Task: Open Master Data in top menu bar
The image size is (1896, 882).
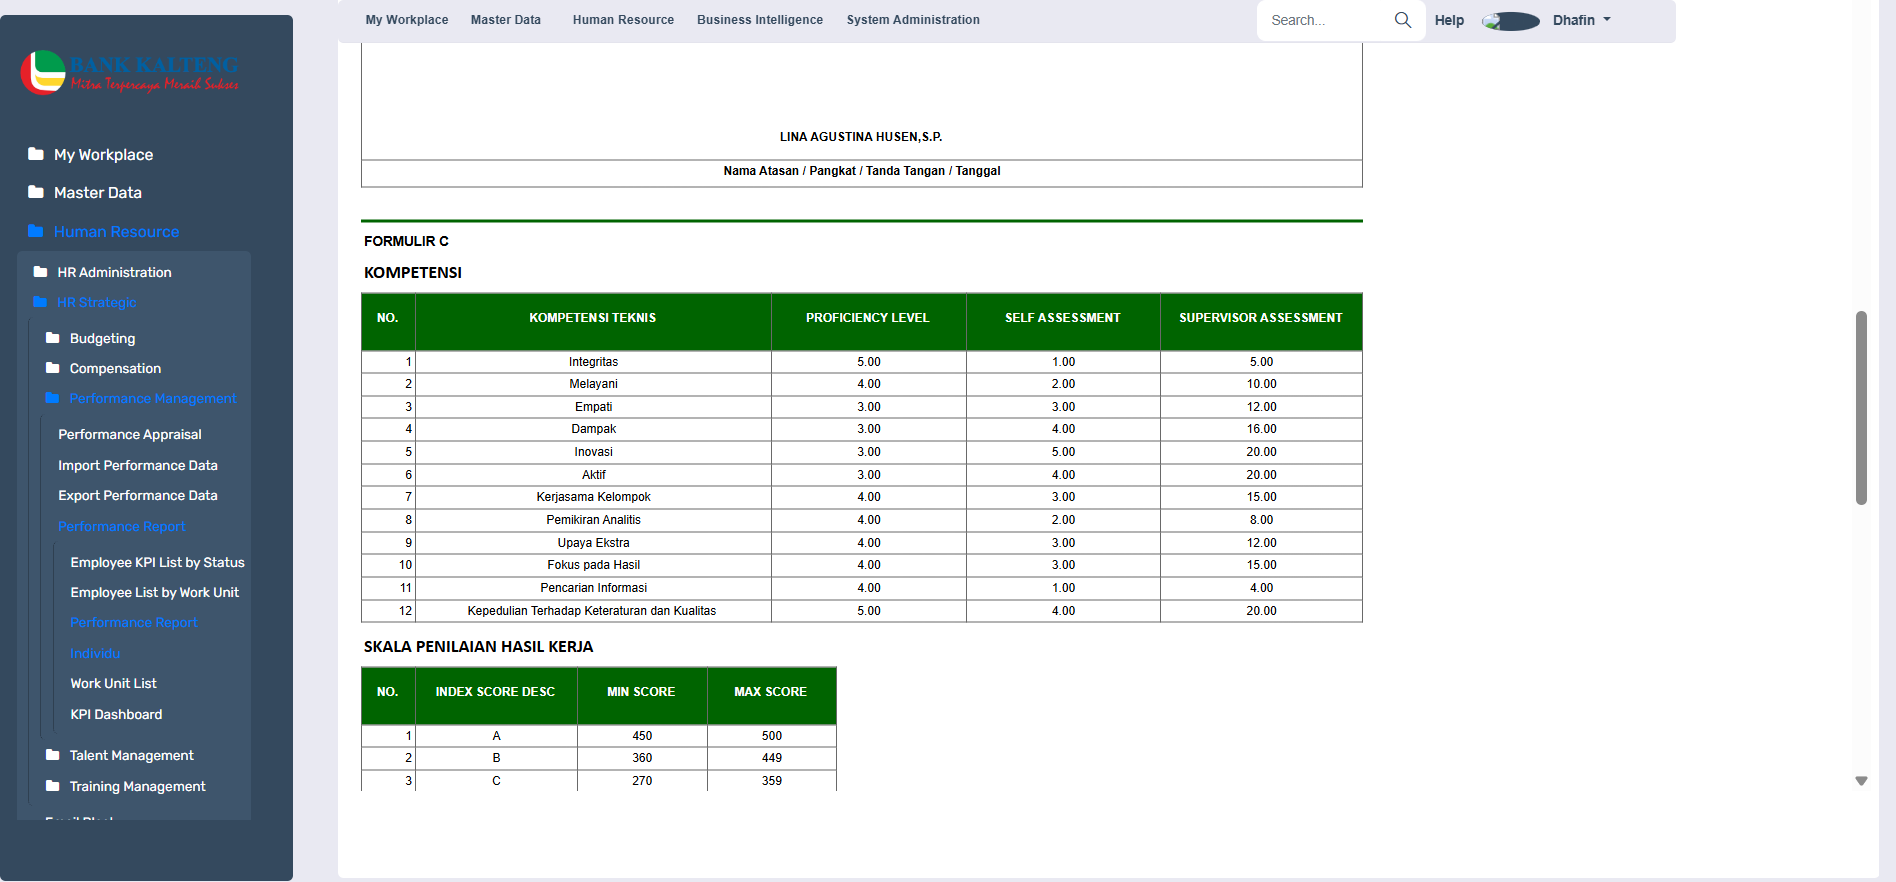Action: [x=506, y=20]
